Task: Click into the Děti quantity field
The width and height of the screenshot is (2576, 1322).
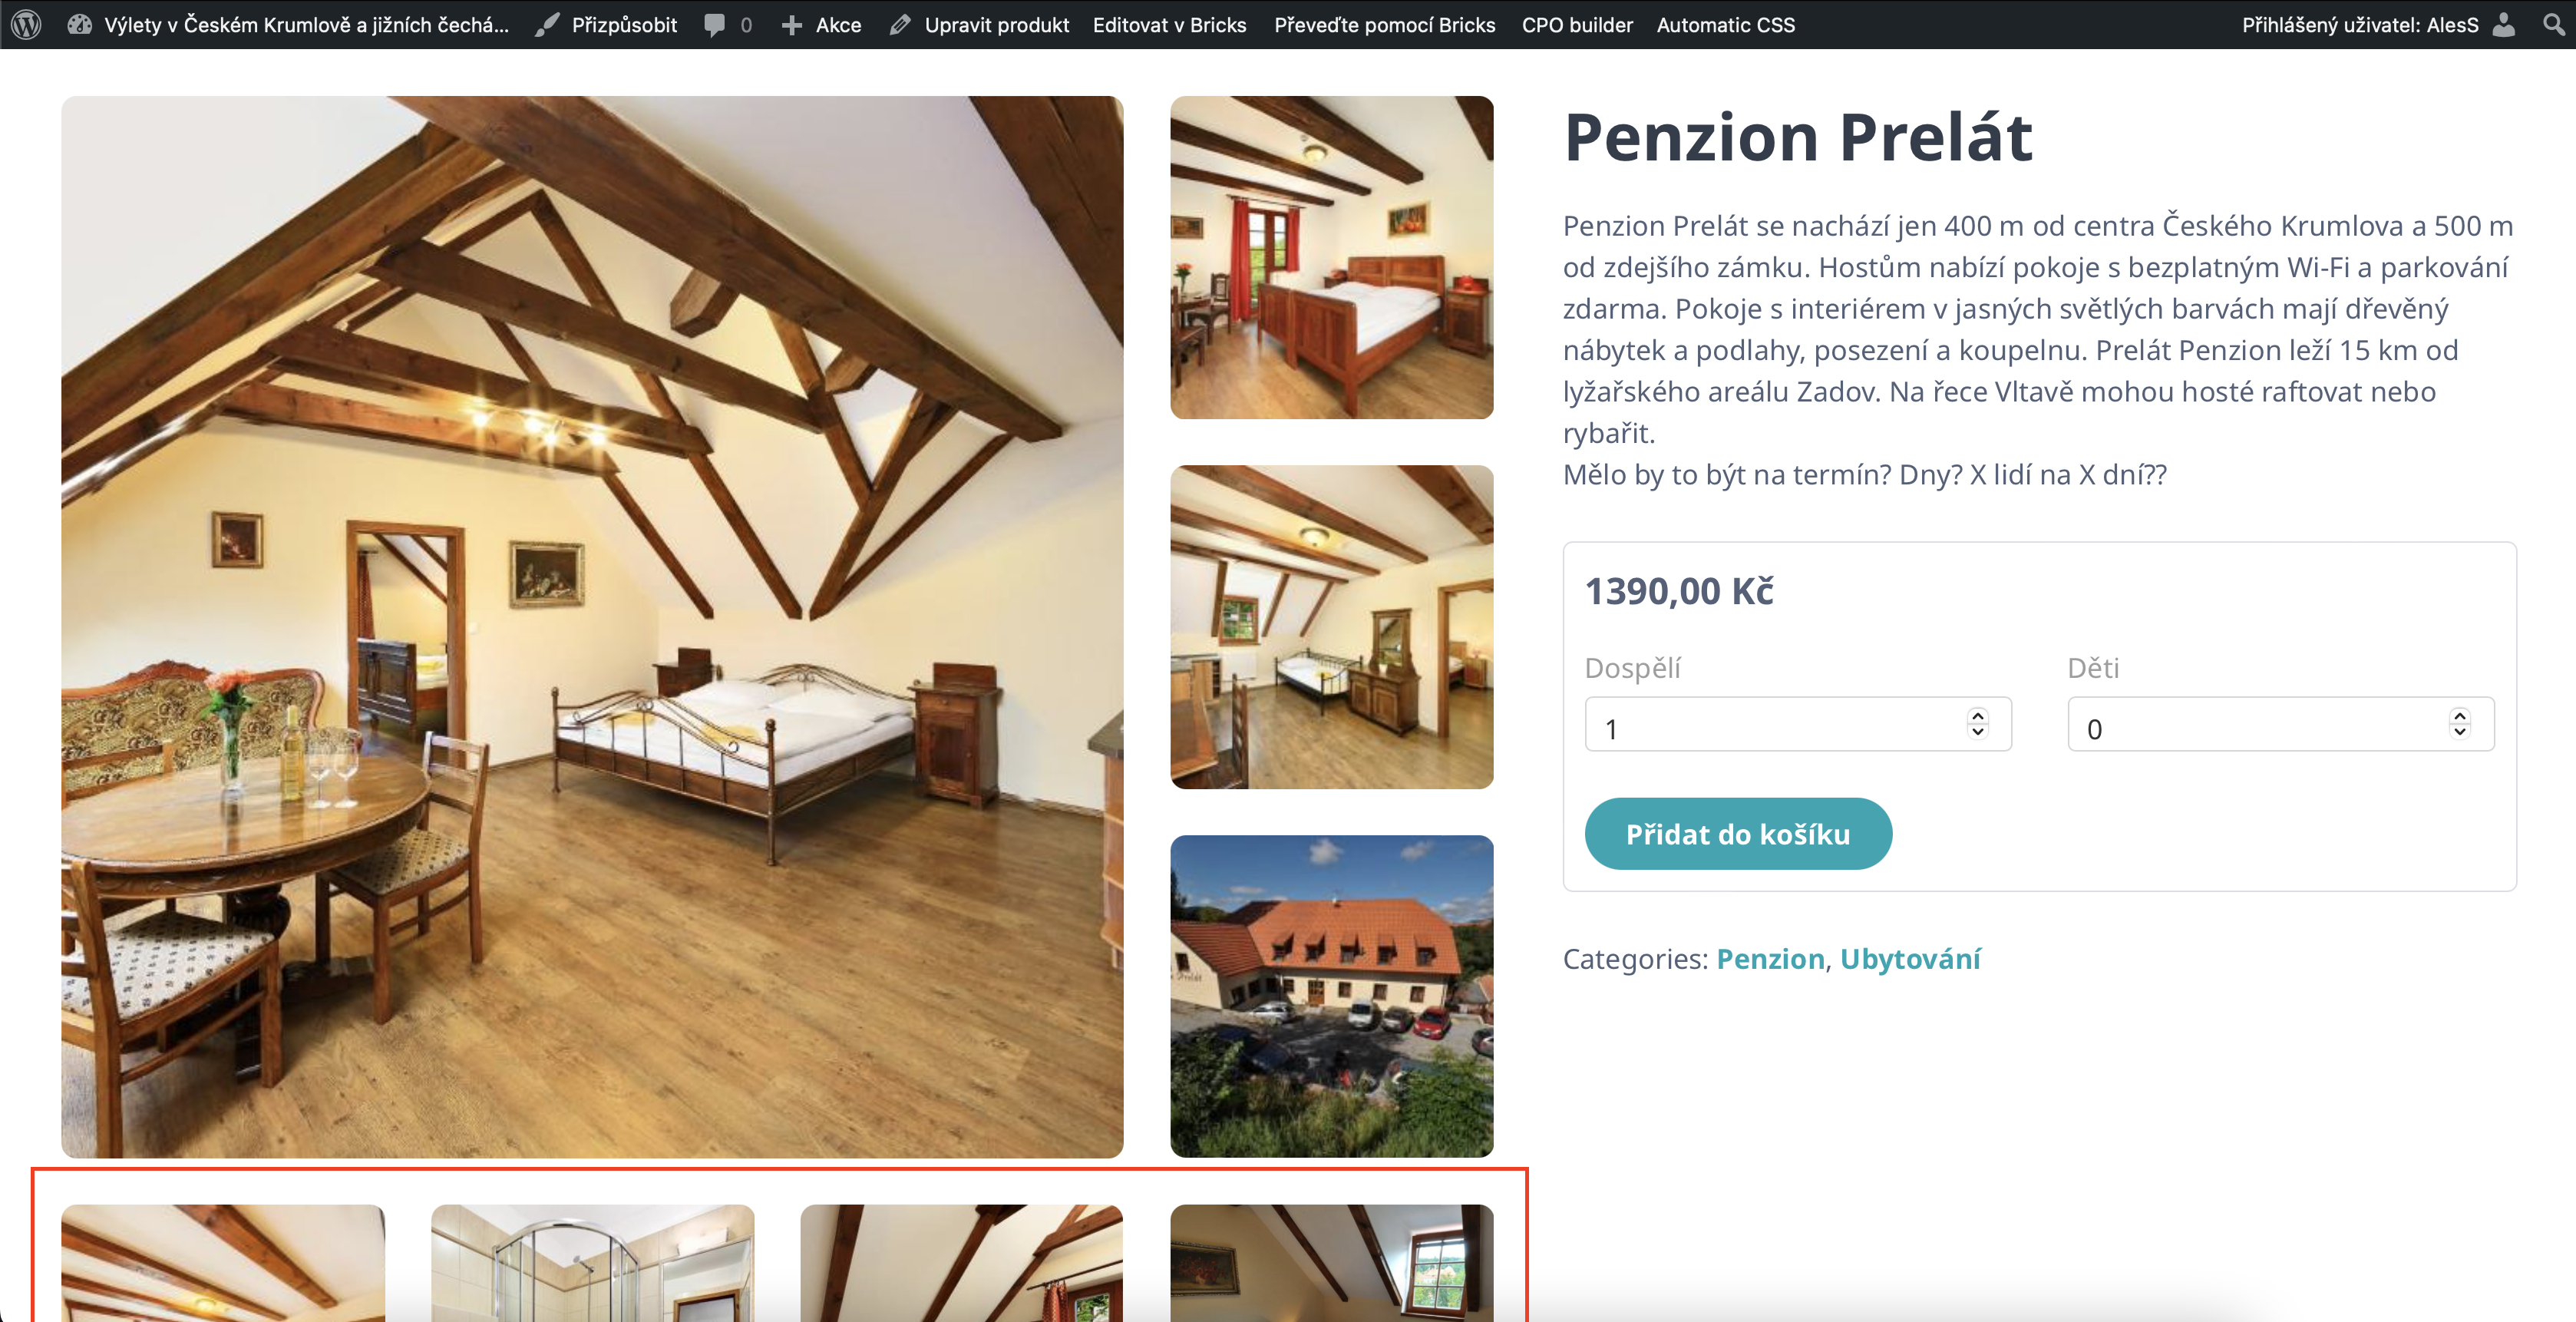Action: [2280, 724]
